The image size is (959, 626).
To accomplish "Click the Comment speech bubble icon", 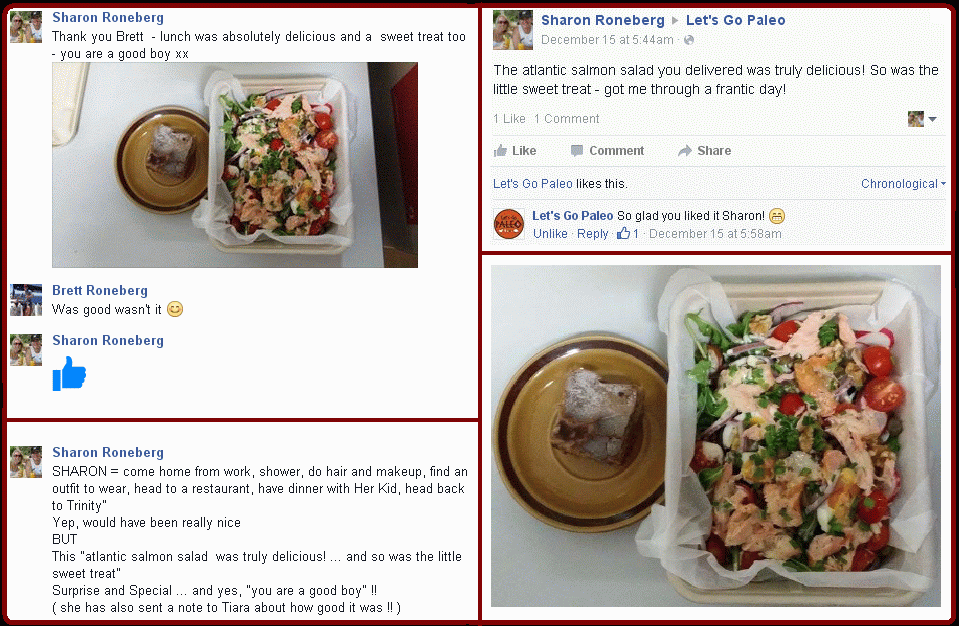I will pyautogui.click(x=576, y=151).
